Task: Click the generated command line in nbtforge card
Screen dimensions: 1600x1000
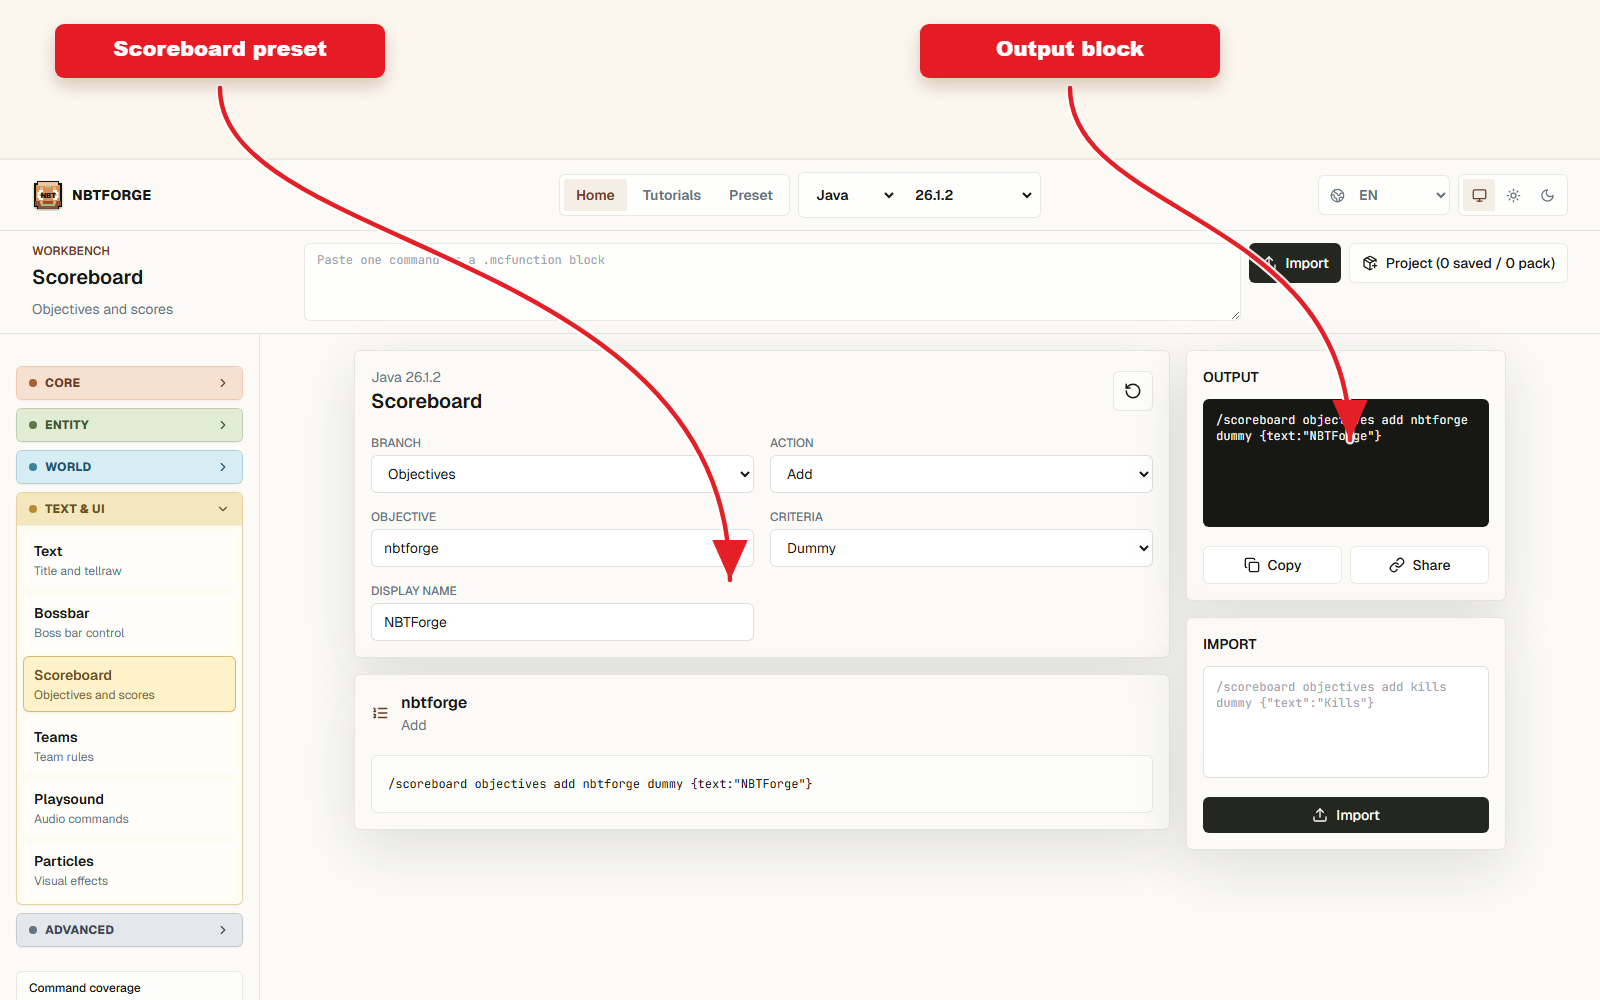Action: 762,784
